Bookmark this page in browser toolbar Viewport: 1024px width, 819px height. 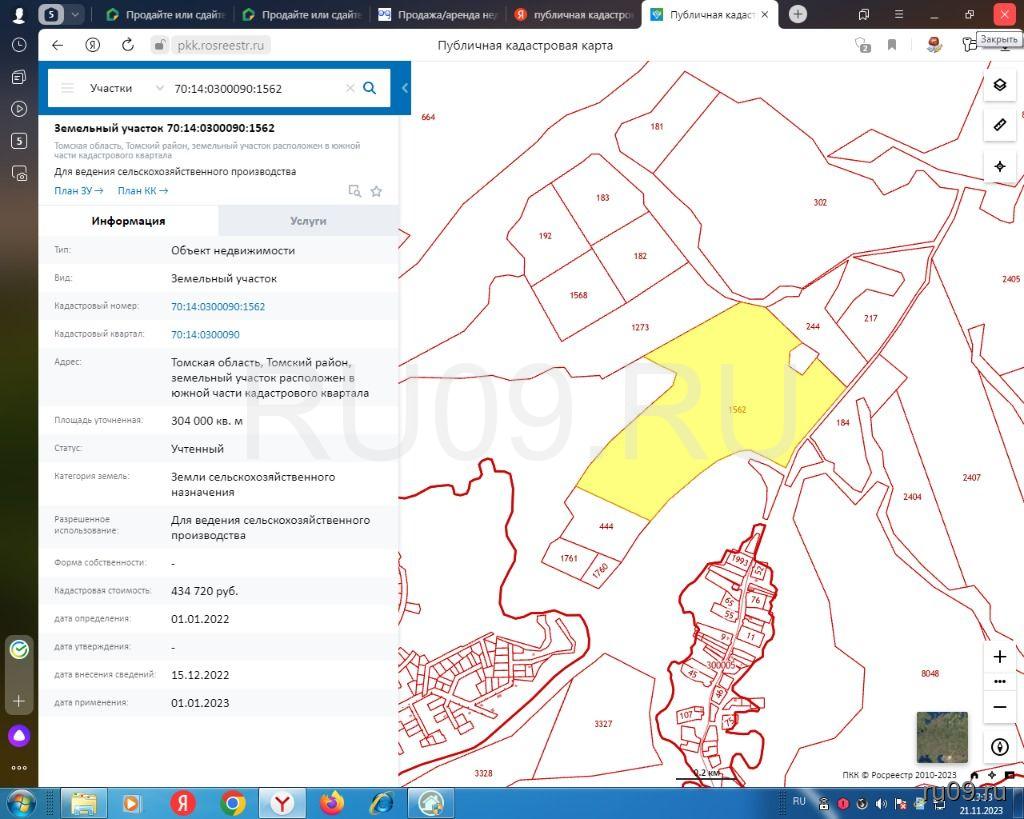coord(892,45)
